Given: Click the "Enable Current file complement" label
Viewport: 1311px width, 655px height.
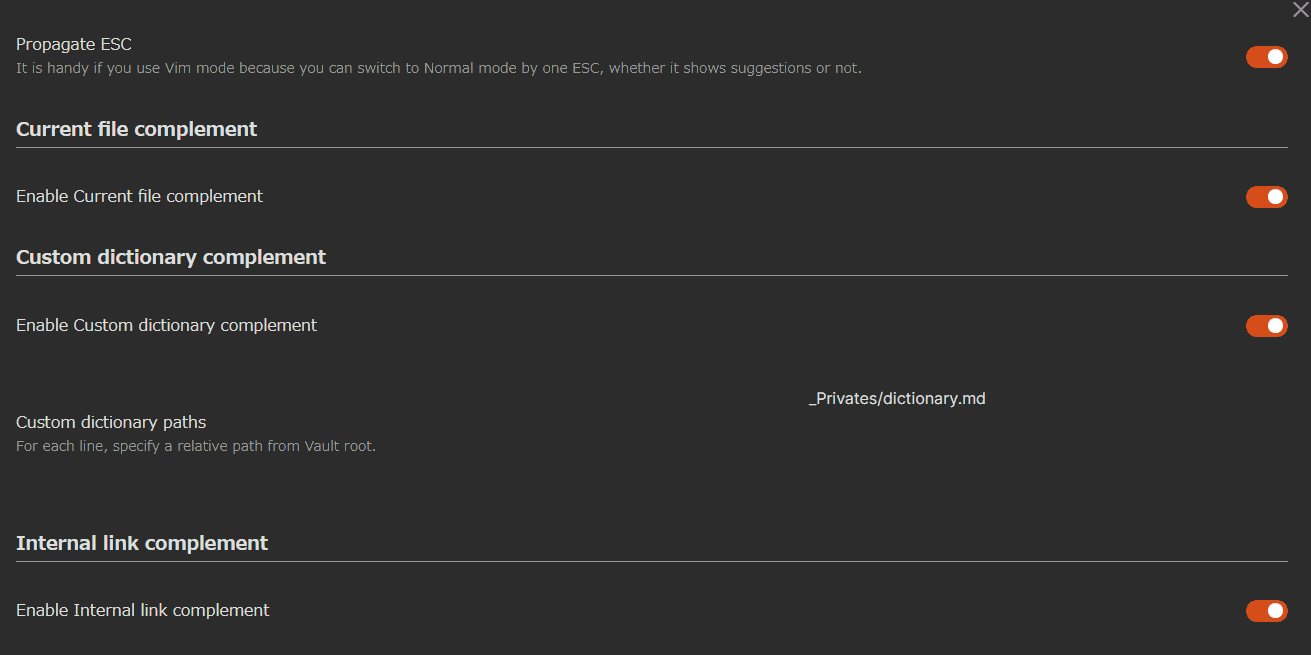Looking at the screenshot, I should tap(139, 196).
